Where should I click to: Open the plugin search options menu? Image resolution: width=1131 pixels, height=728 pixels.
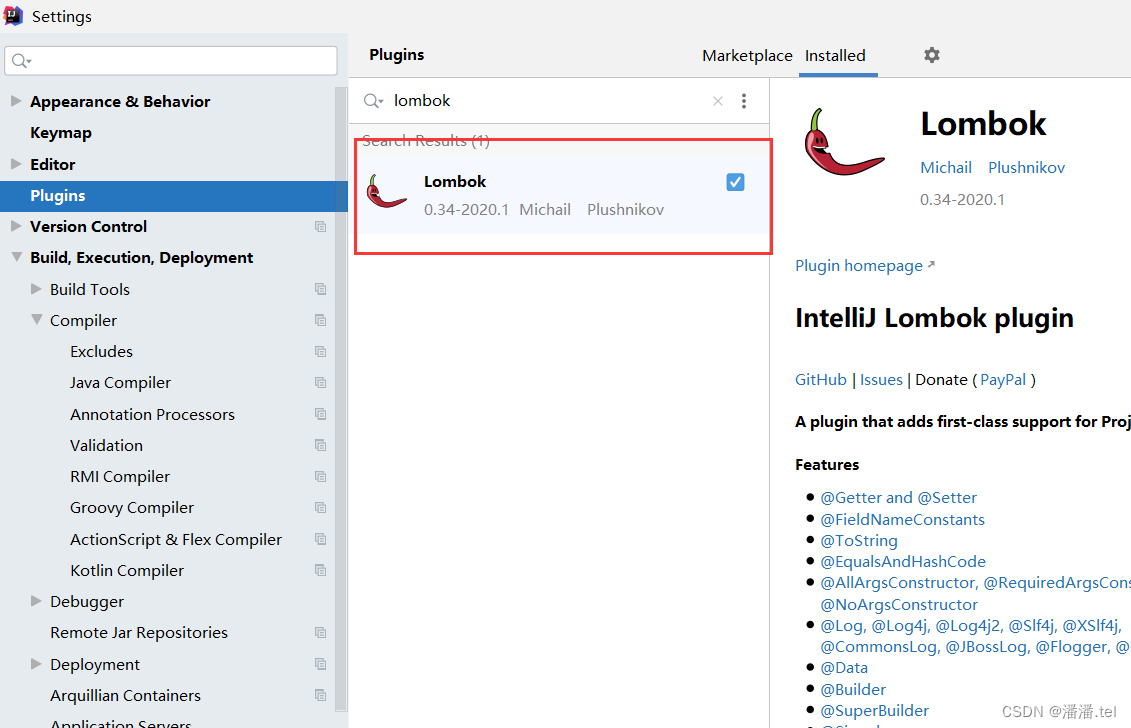click(744, 101)
